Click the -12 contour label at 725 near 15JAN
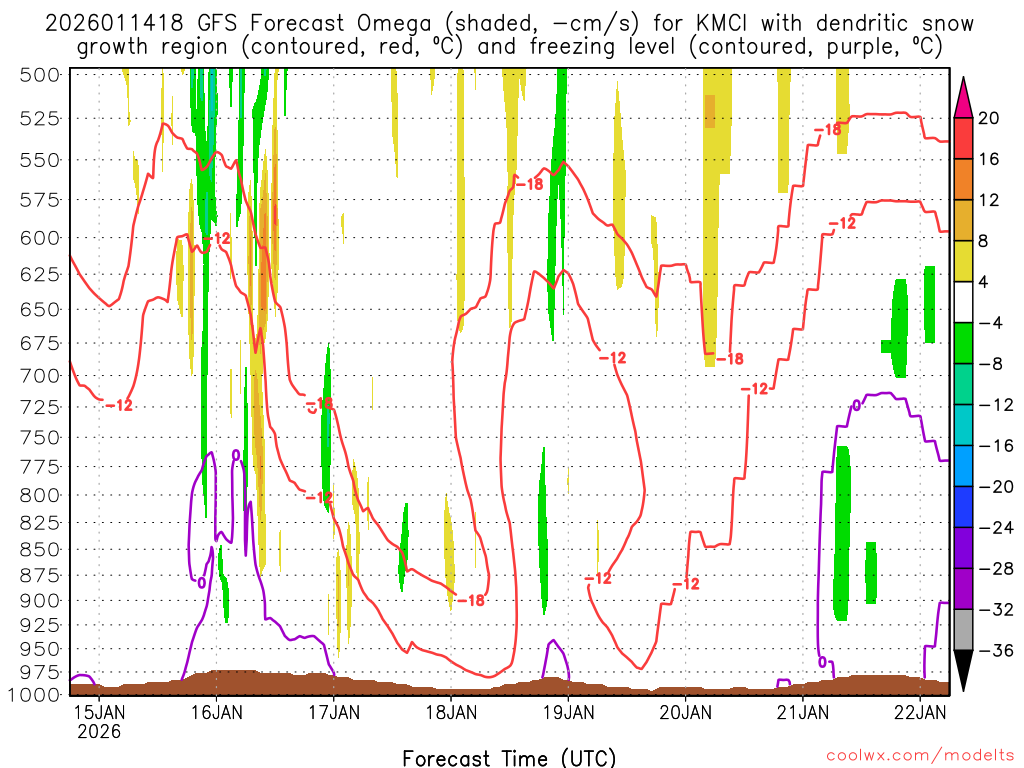Viewport: 1024px width, 768px height. point(119,406)
